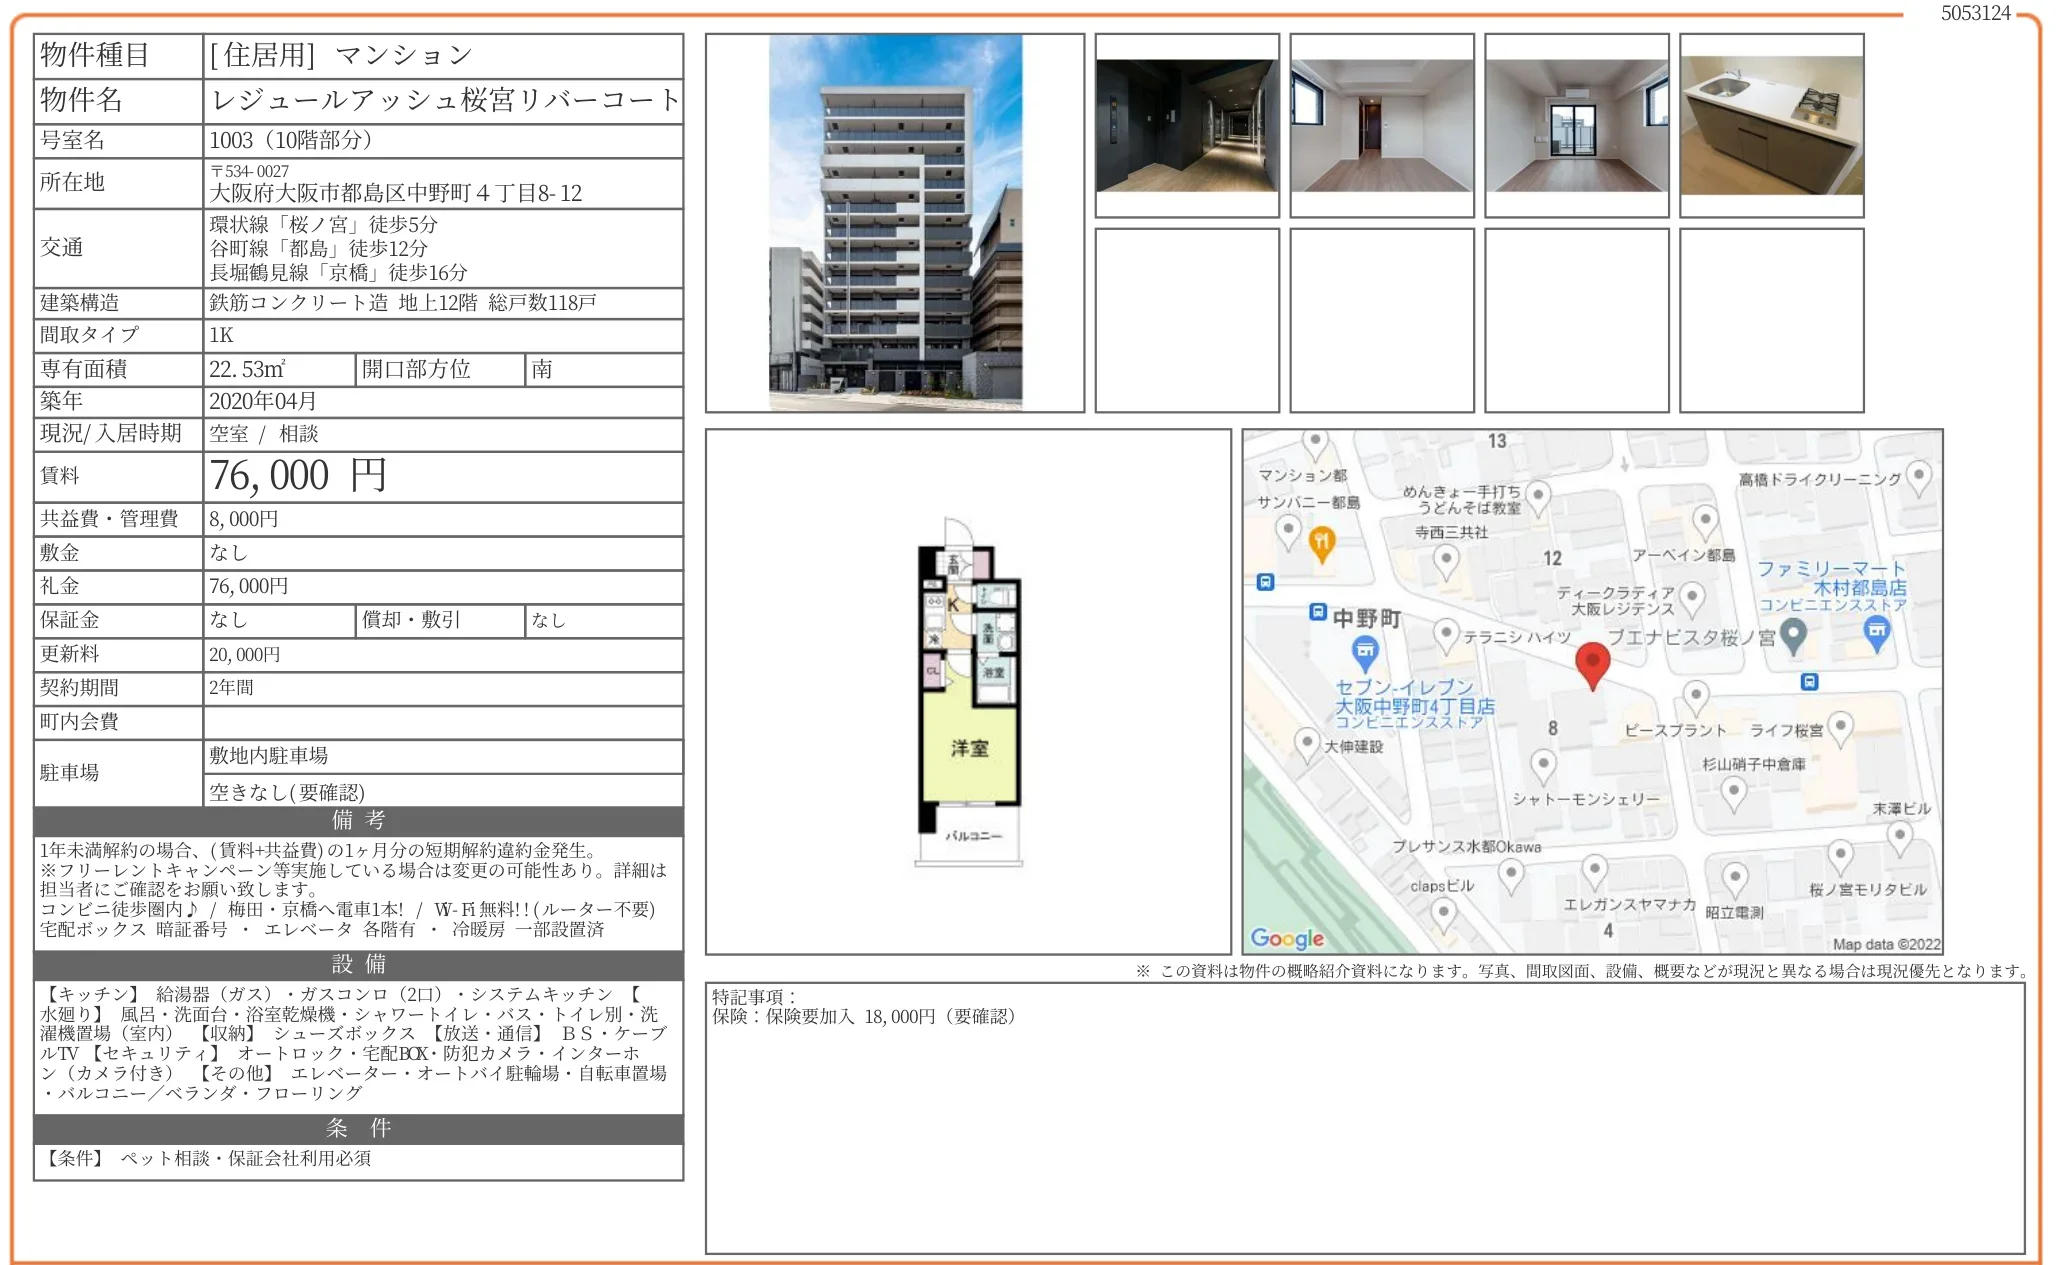The height and width of the screenshot is (1265, 2056).
Task: Open the building exterior photo
Action: click(x=895, y=222)
